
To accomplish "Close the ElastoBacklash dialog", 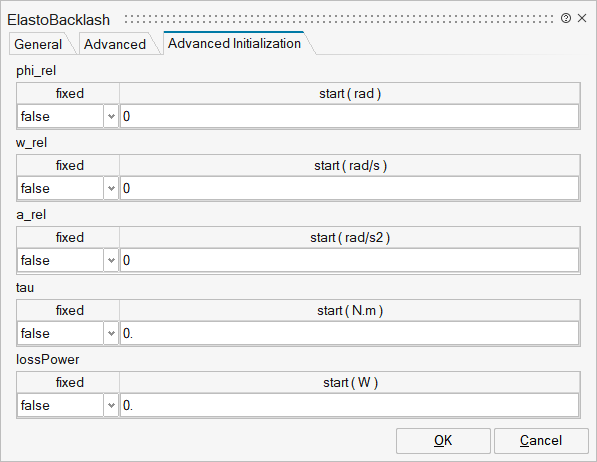I will [x=582, y=18].
